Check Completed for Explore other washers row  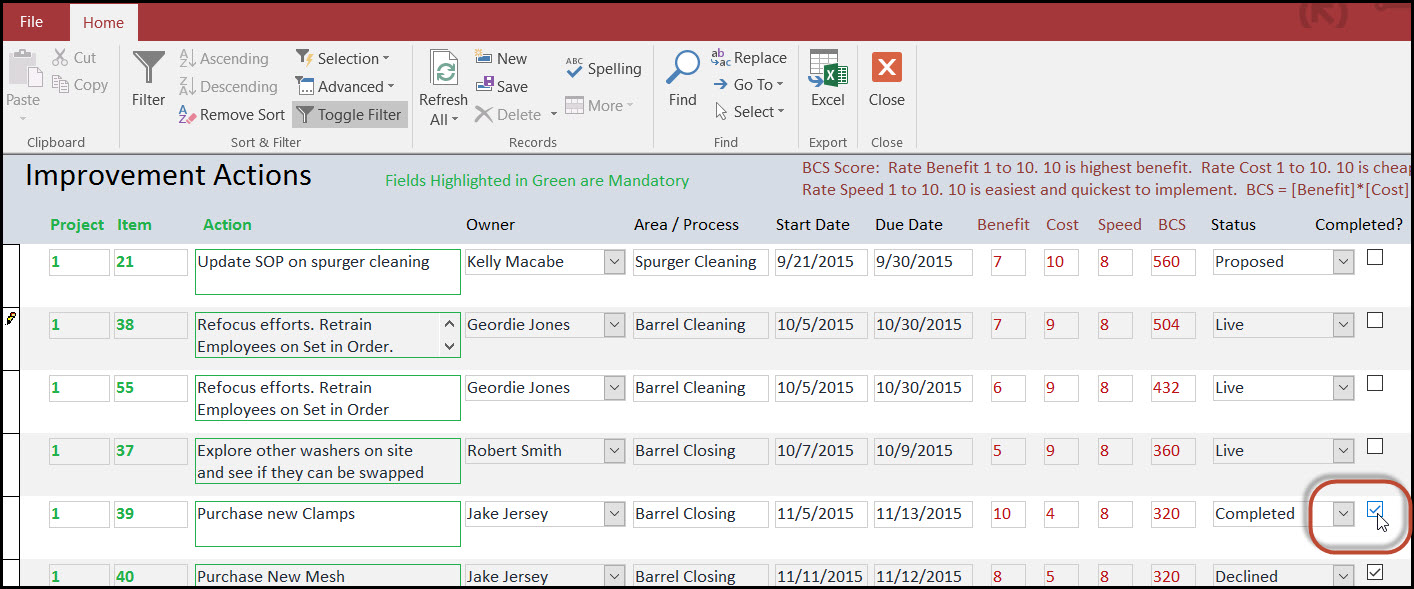click(x=1375, y=446)
